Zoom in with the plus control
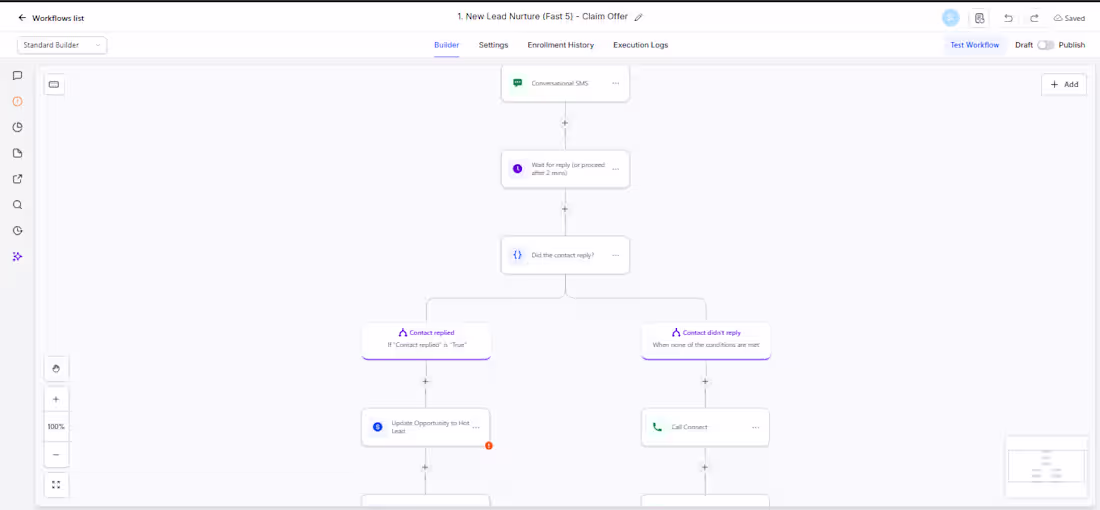The image size is (1100, 510). pyautogui.click(x=56, y=399)
